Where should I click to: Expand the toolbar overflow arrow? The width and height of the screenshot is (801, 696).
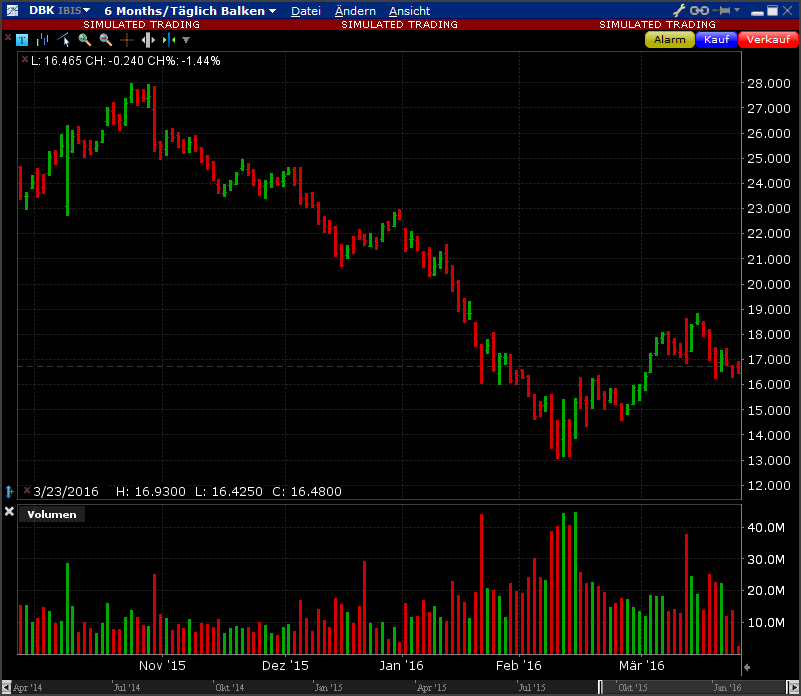(x=186, y=40)
